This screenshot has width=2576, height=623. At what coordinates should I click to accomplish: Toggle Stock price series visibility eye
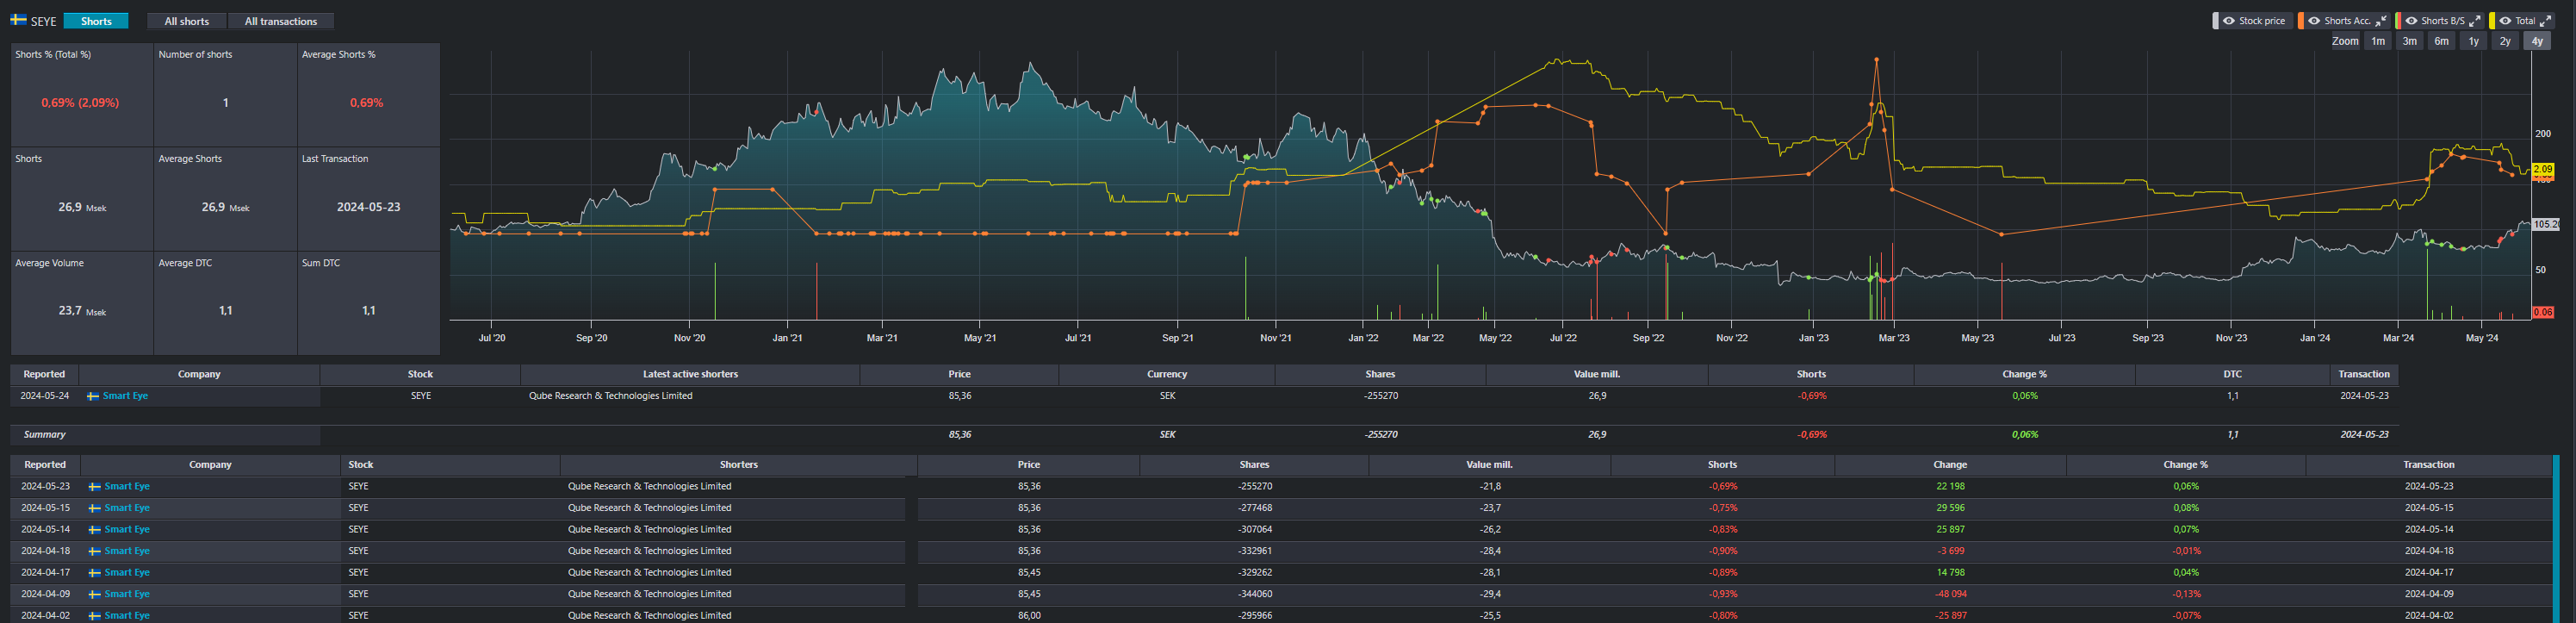coord(2229,21)
